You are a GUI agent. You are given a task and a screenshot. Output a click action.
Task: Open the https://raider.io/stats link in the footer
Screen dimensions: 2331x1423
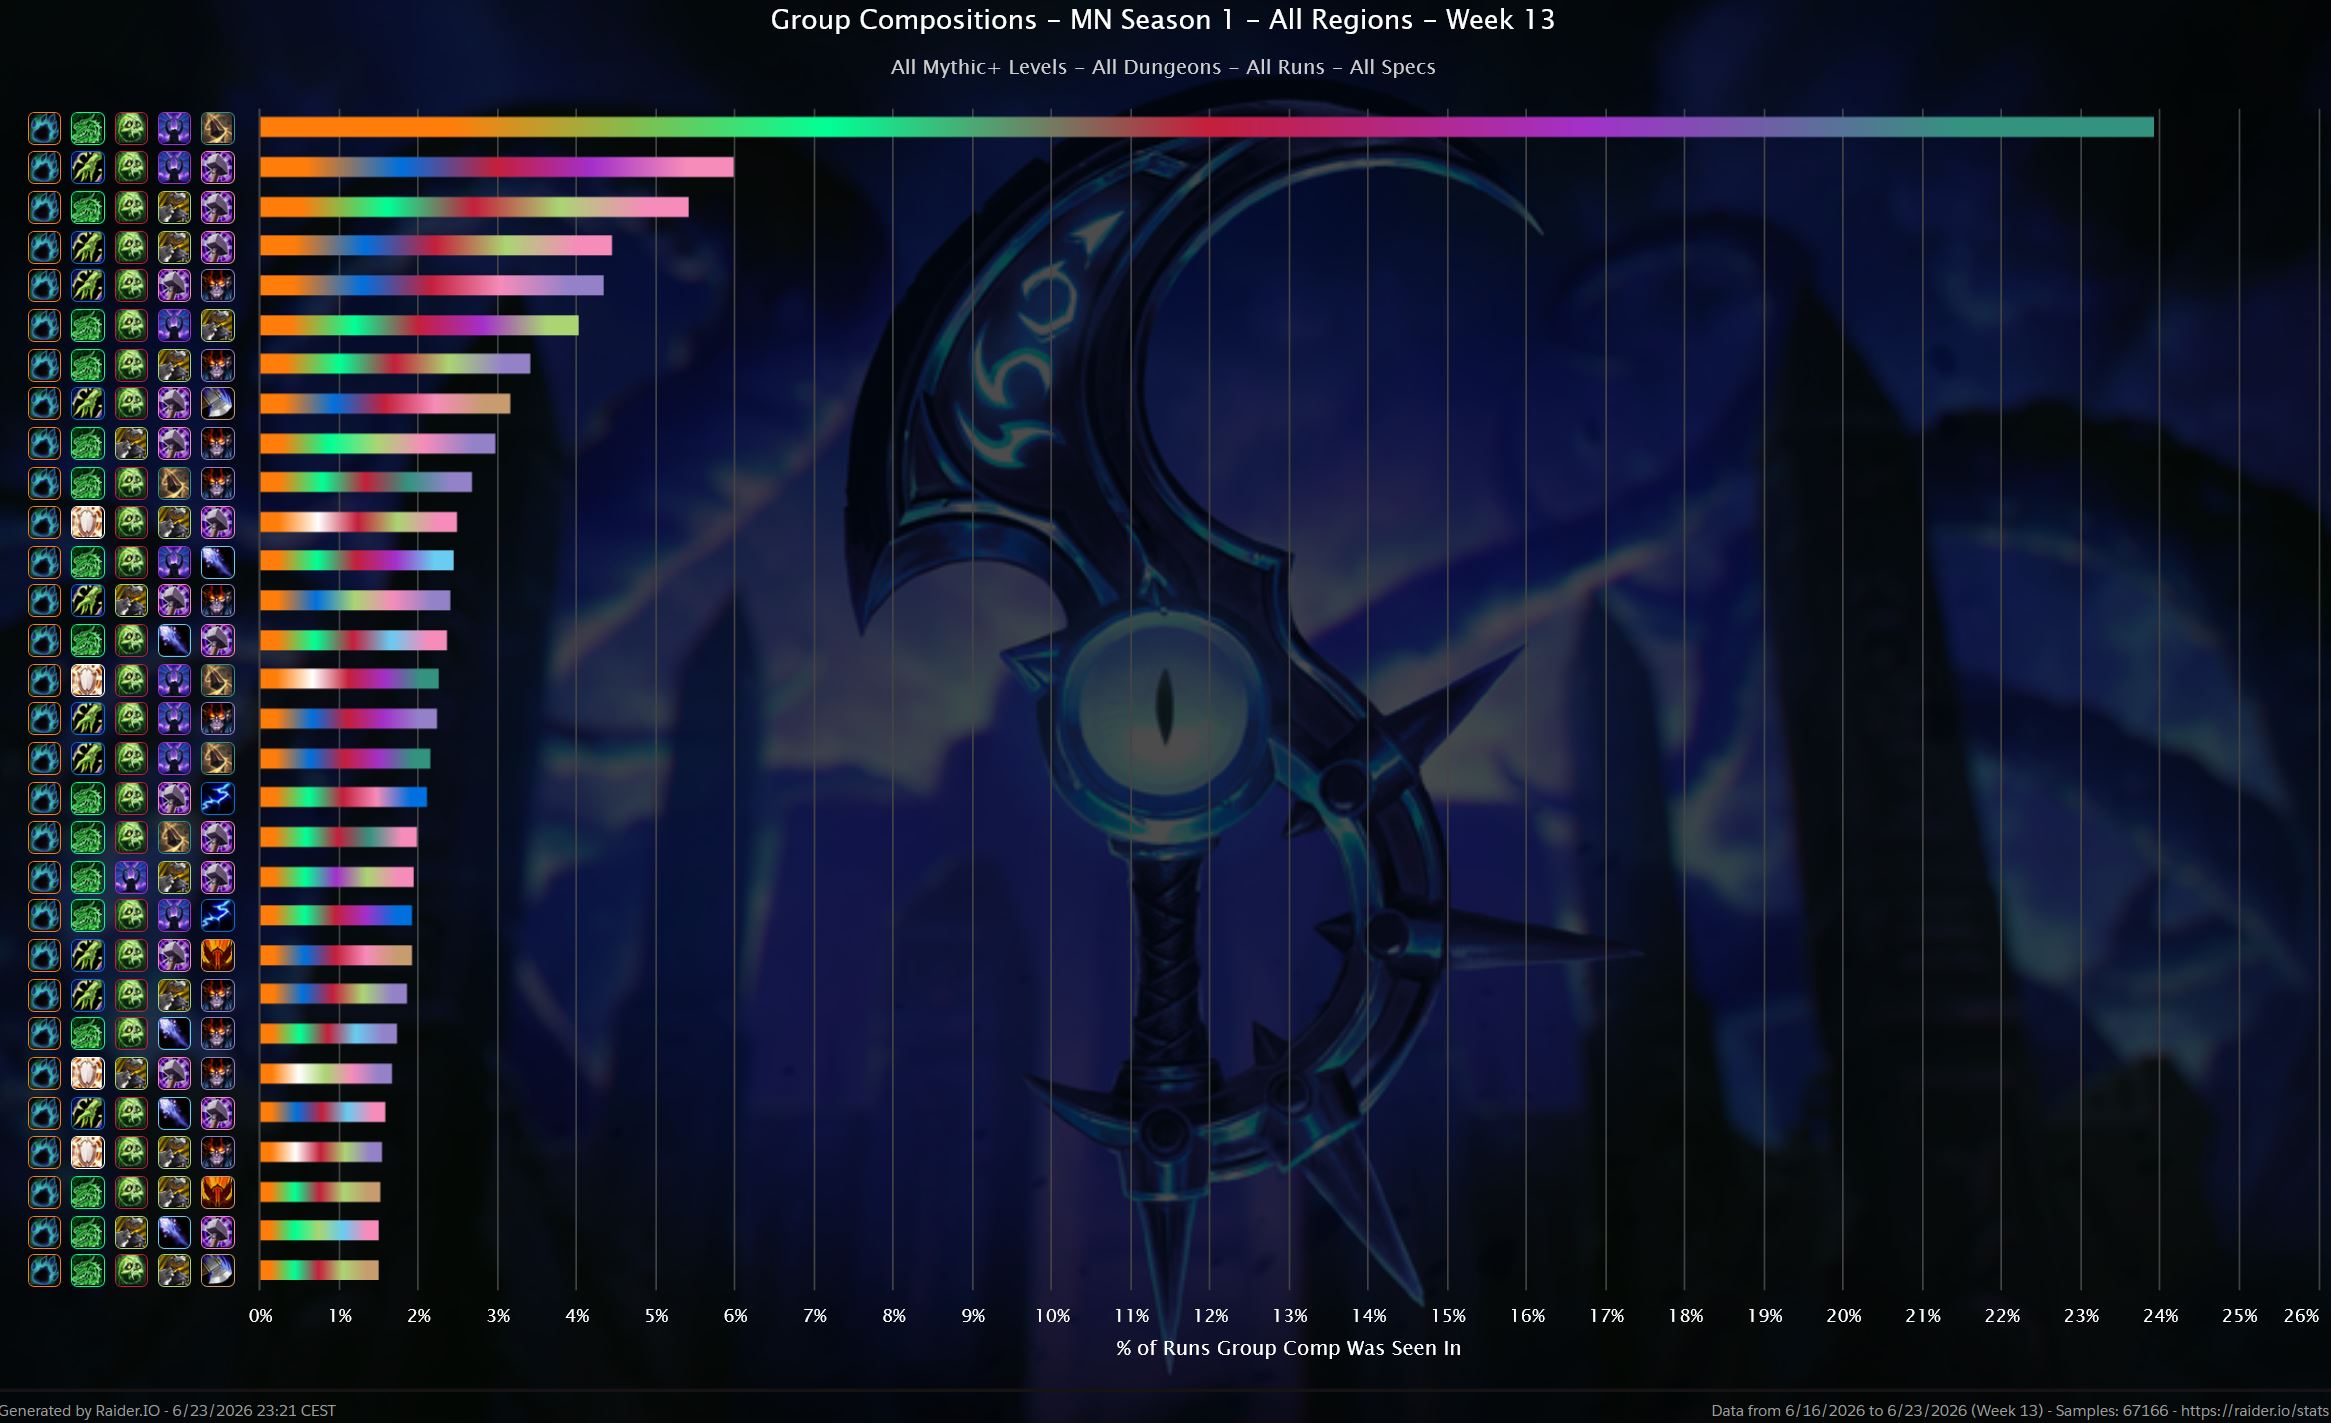click(2255, 1411)
